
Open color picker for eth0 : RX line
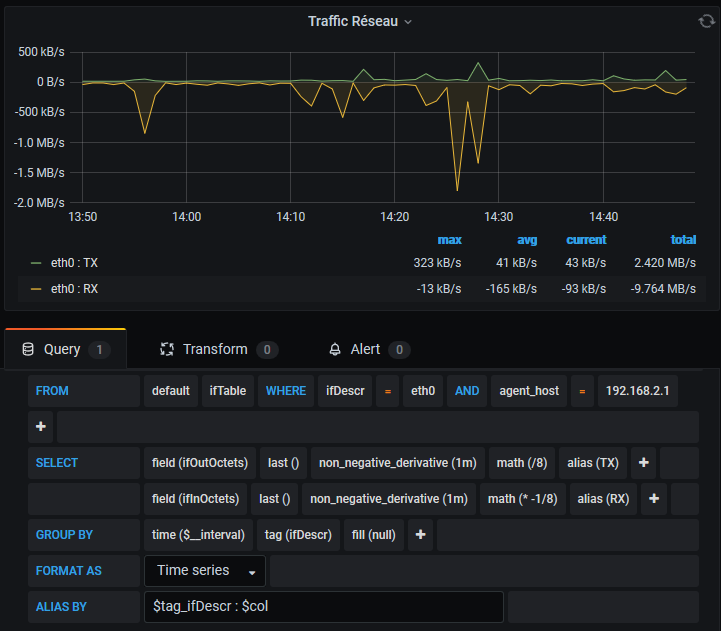(36, 289)
